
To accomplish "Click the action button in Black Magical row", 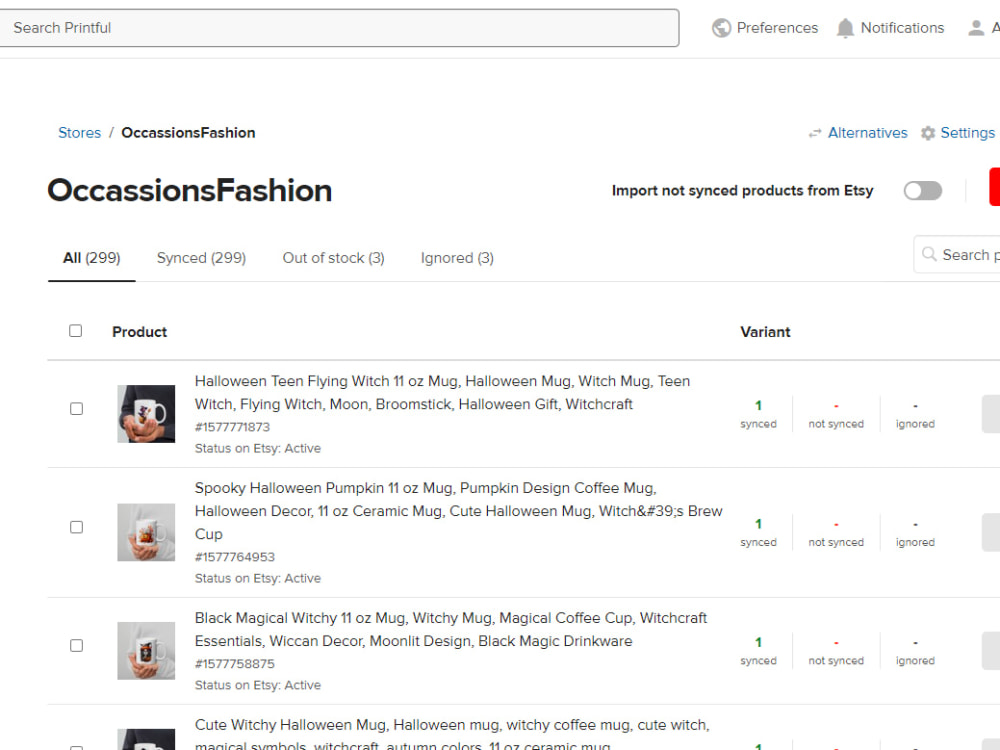I will (x=991, y=651).
